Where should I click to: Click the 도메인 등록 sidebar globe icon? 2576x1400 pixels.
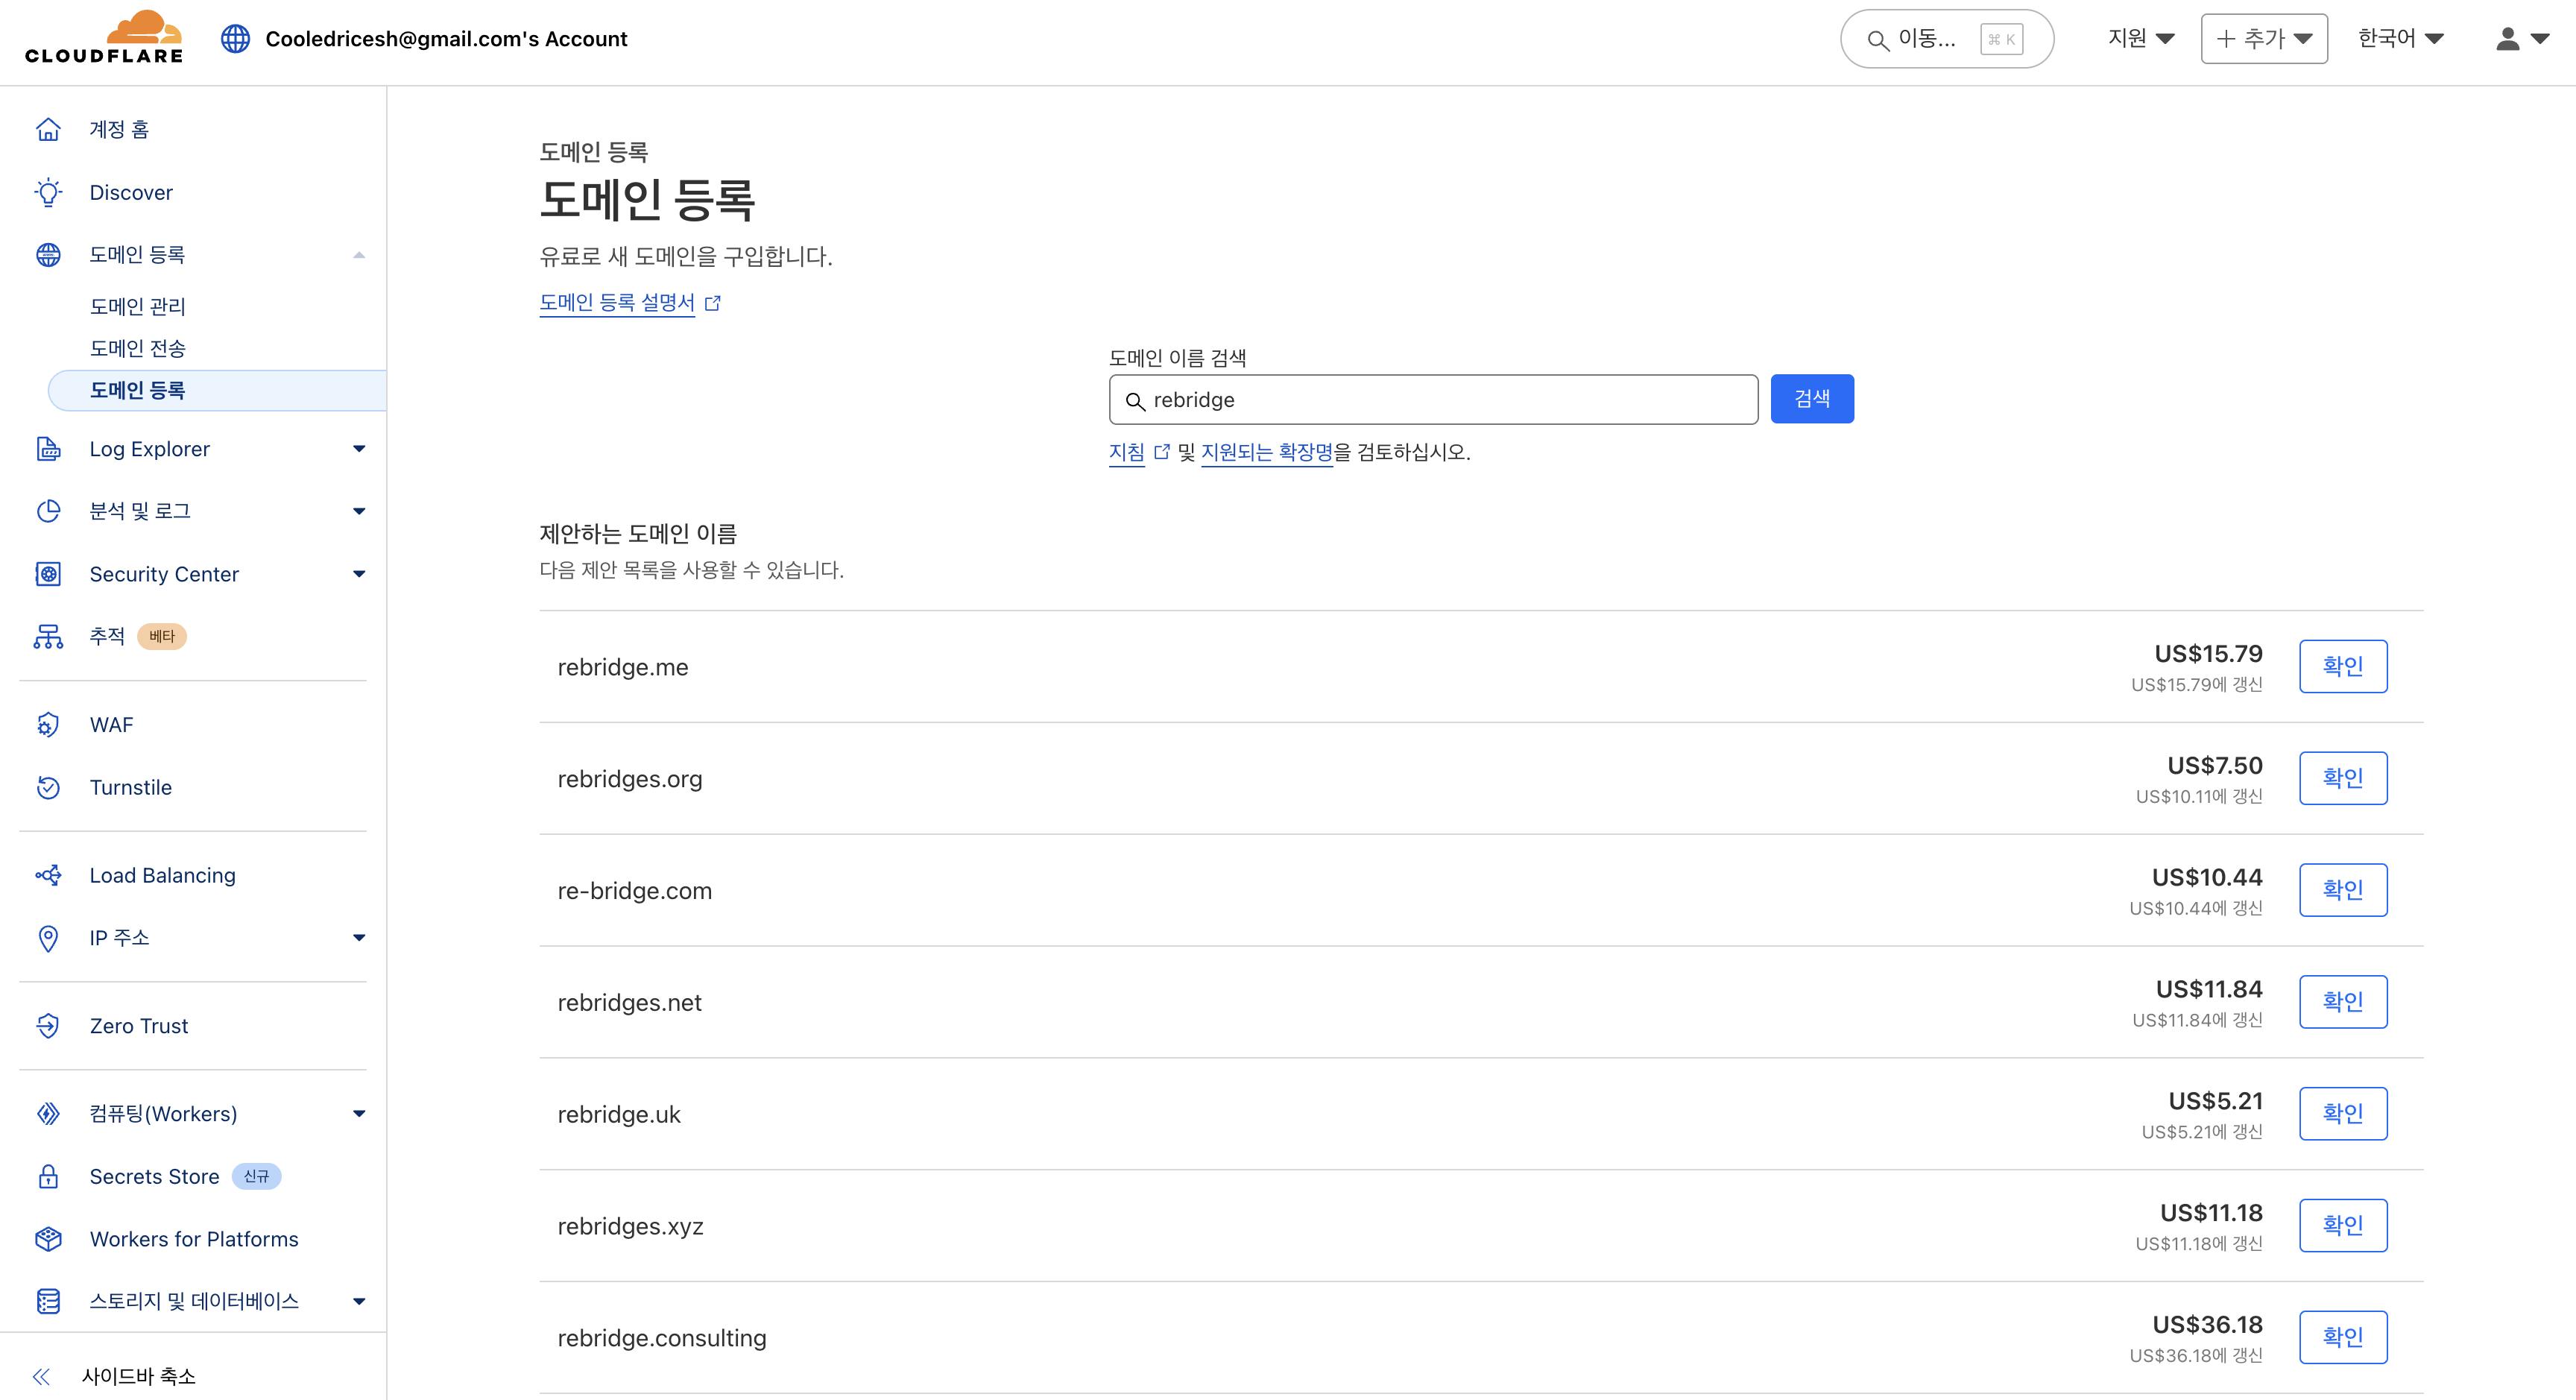pyautogui.click(x=48, y=255)
